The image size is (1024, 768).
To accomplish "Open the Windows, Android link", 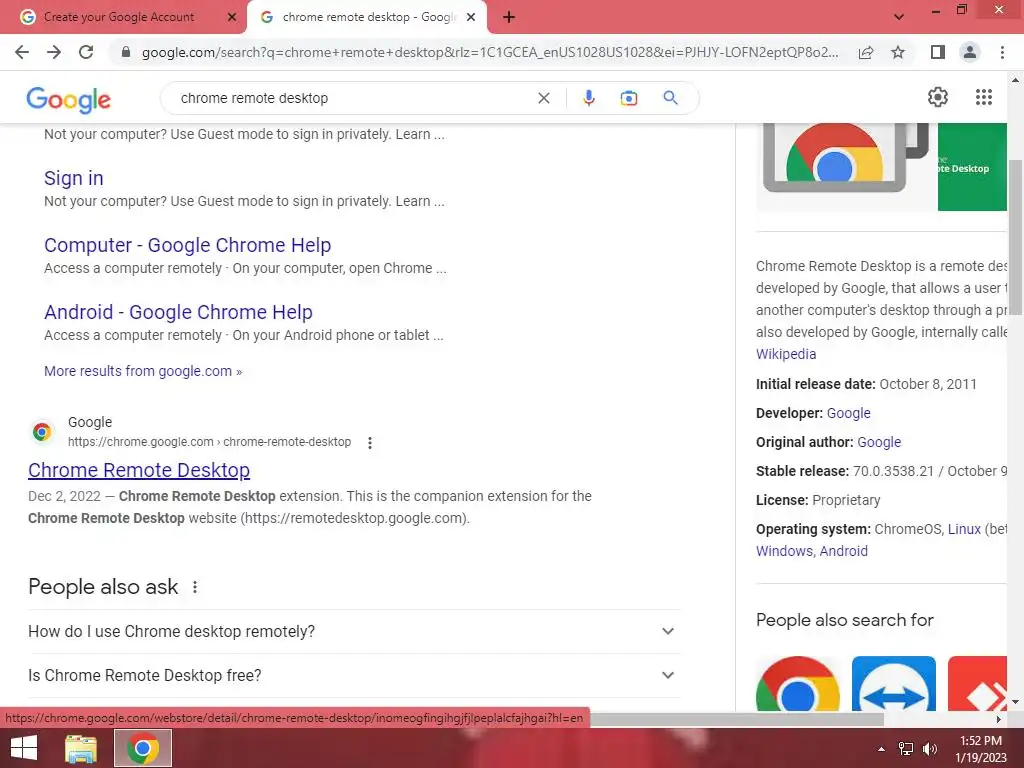I will pos(812,551).
